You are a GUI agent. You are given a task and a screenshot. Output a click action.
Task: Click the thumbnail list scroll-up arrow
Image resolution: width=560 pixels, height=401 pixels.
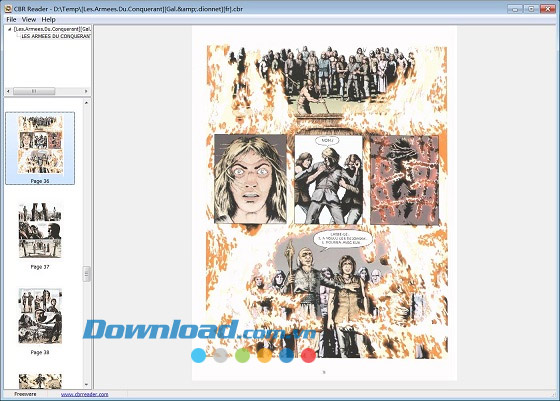click(x=86, y=103)
